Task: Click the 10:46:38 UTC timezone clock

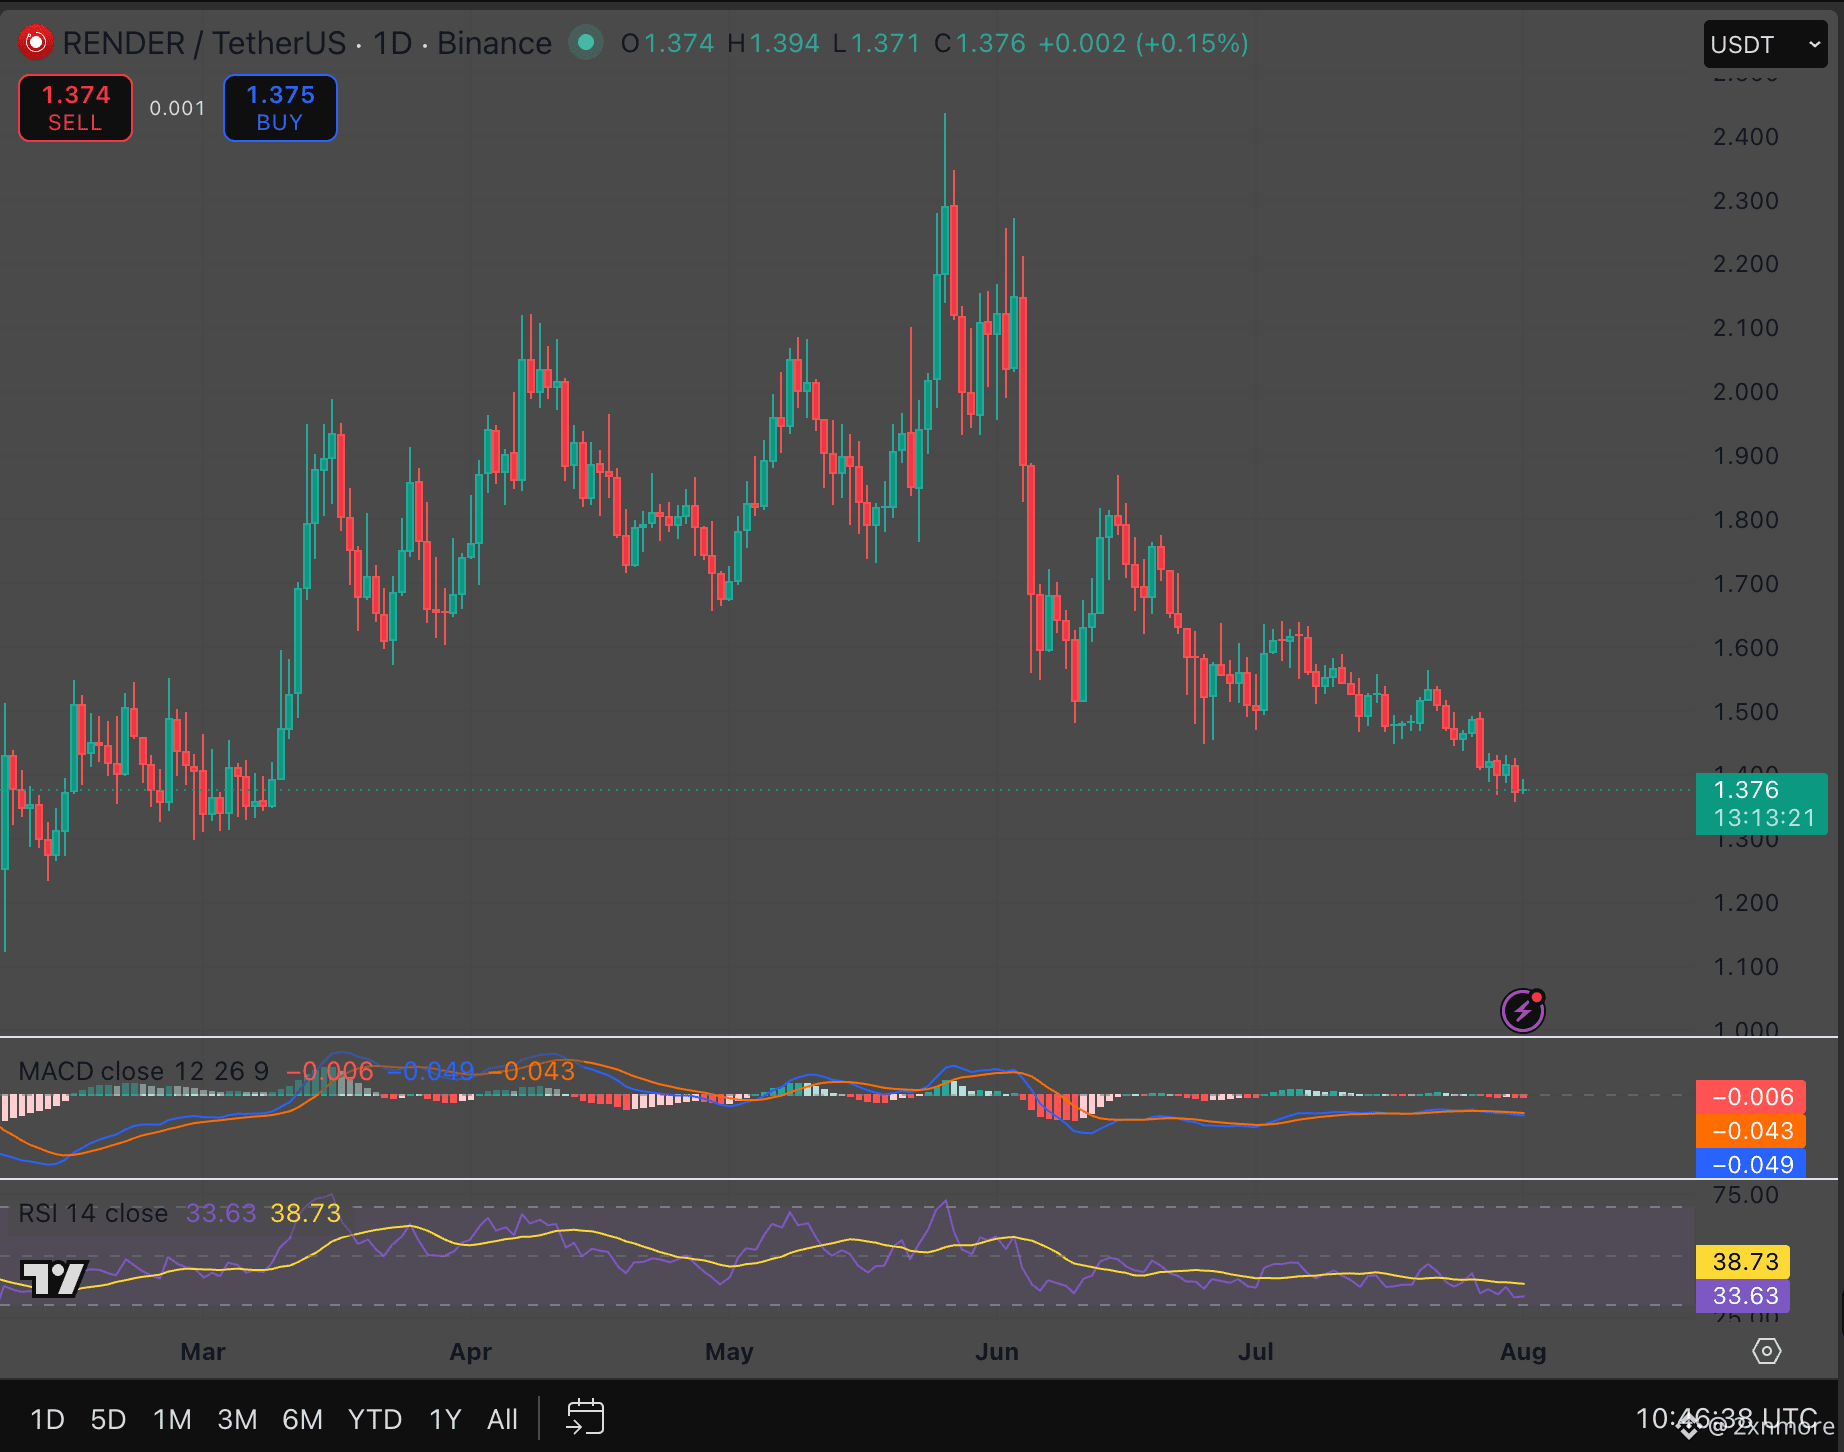Action: [1726, 1418]
